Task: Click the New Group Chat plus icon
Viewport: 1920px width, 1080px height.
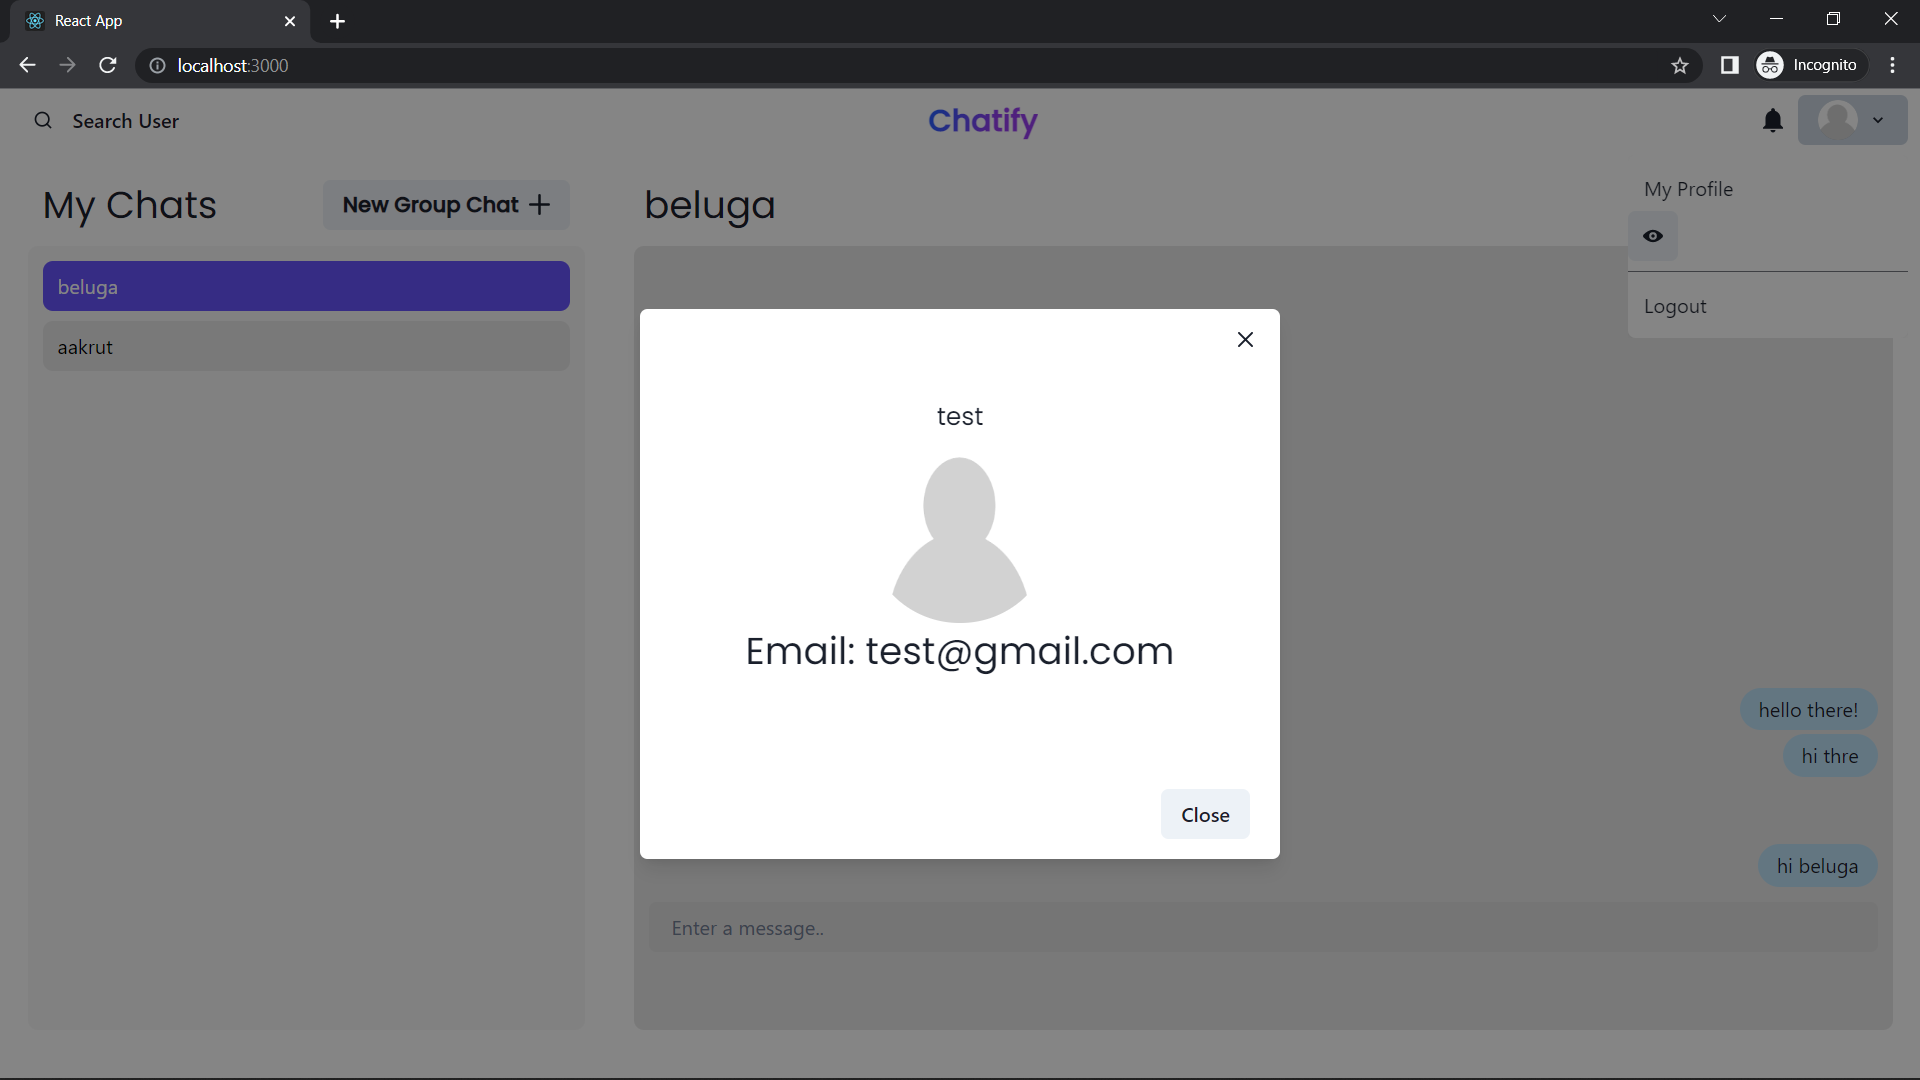Action: click(x=541, y=204)
